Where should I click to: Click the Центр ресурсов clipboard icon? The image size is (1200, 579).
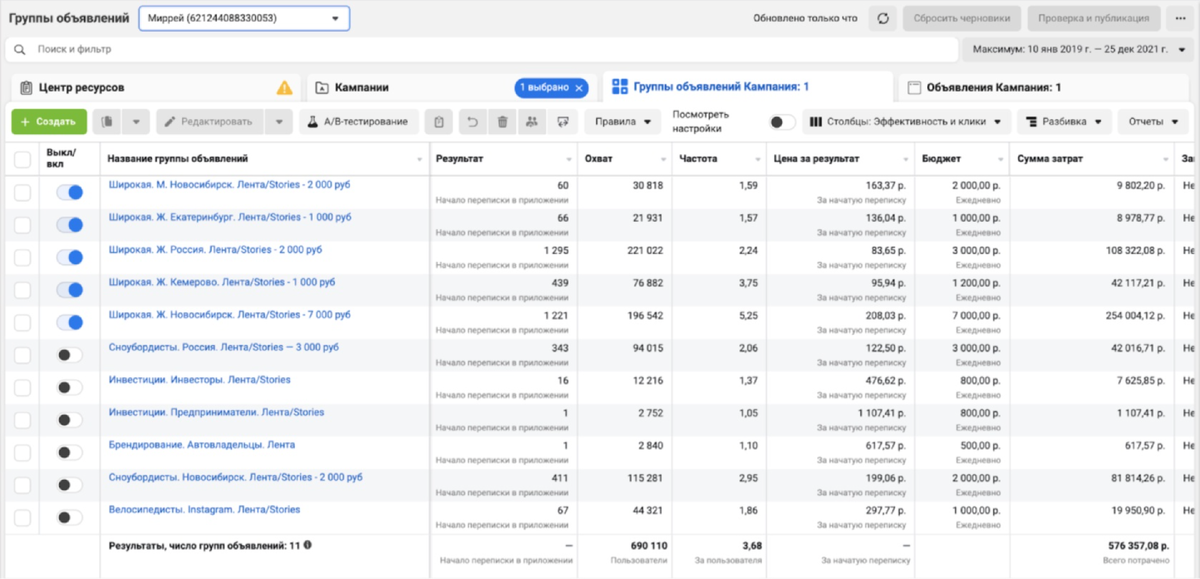[x=26, y=88]
